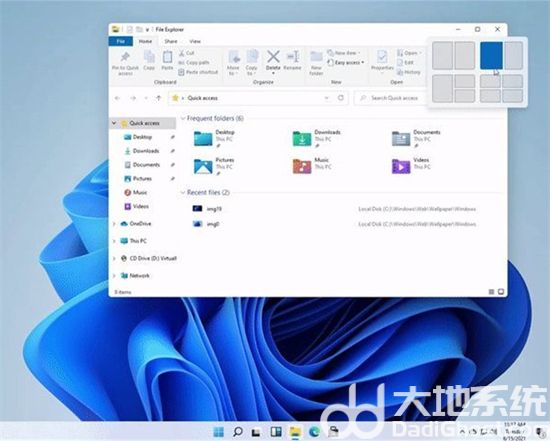Select the Documents folder in Frequent folders
Screen dimensions: 550x441
tap(416, 138)
